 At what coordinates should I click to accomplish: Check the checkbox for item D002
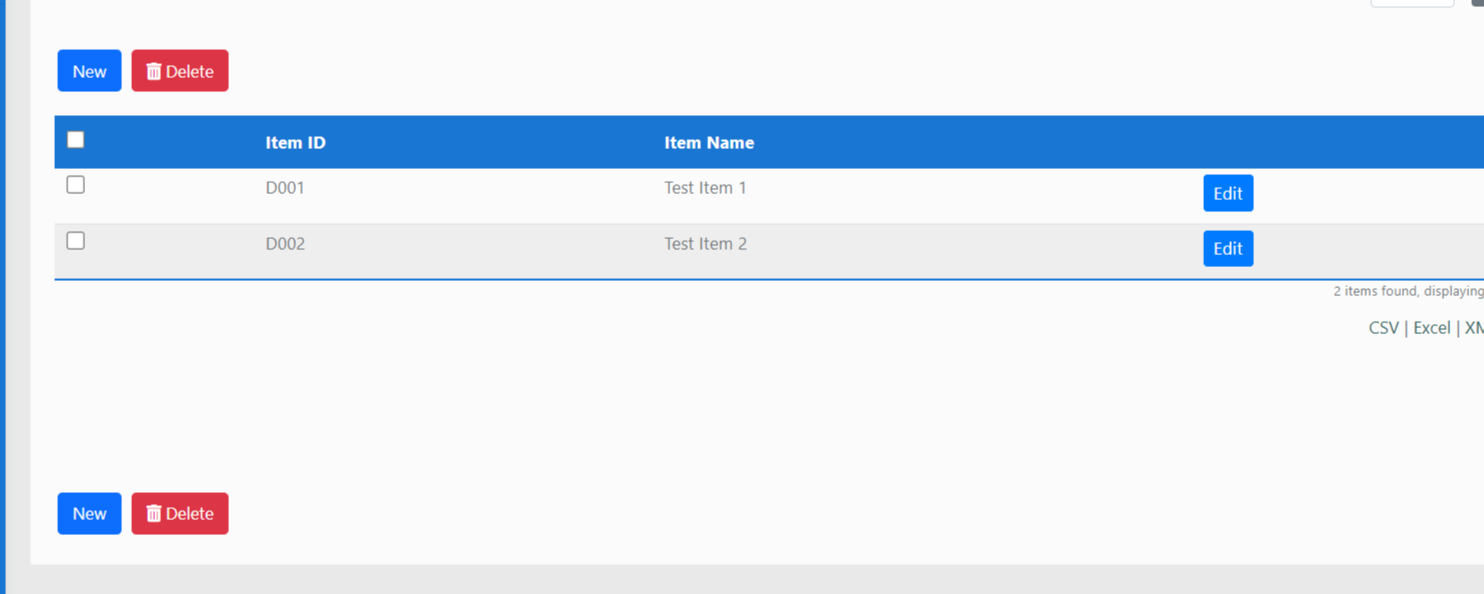[76, 241]
